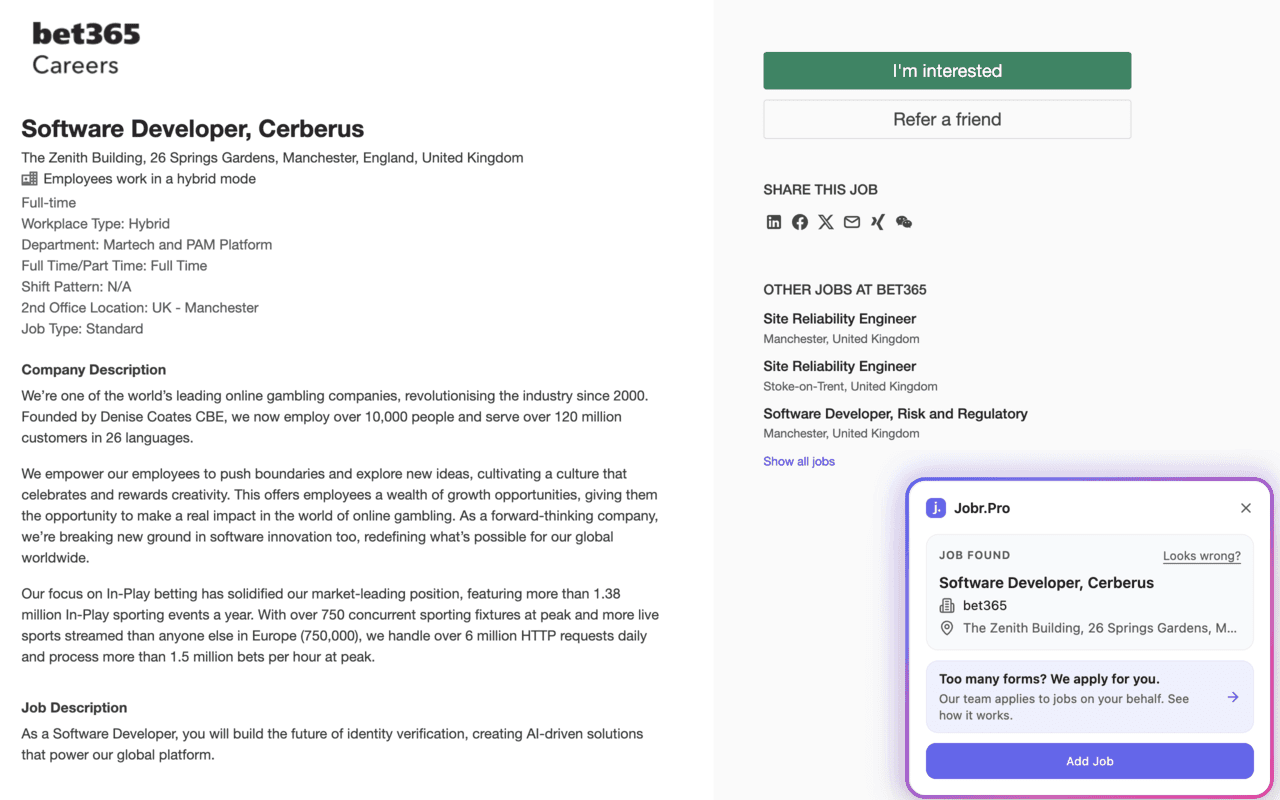Click the I'm interested button
Screen dimensions: 1280x800
[x=947, y=71]
